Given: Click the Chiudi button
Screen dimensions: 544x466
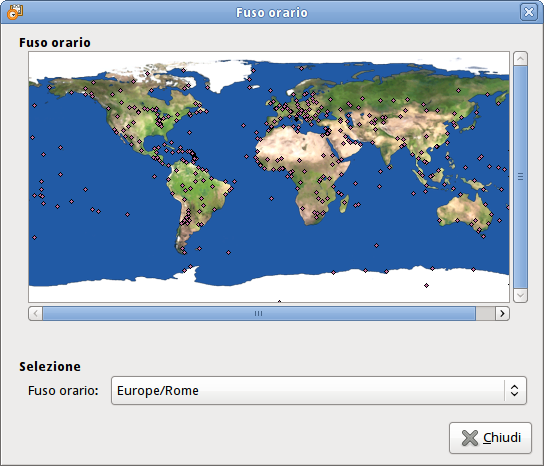Looking at the screenshot, I should (490, 438).
